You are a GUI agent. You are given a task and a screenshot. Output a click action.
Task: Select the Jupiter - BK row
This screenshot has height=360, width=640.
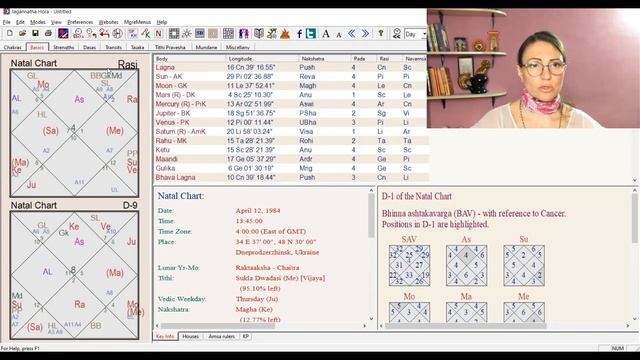click(x=291, y=113)
